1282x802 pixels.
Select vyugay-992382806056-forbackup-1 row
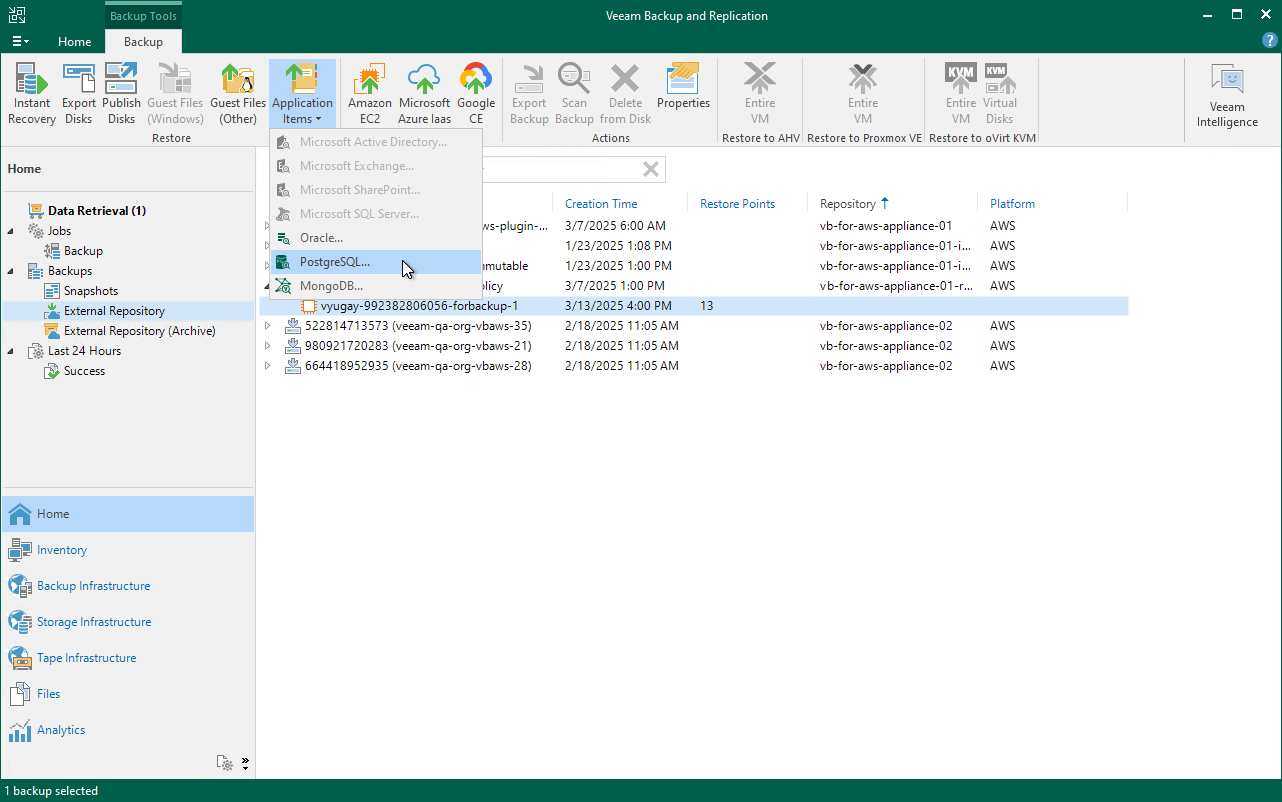click(x=693, y=306)
